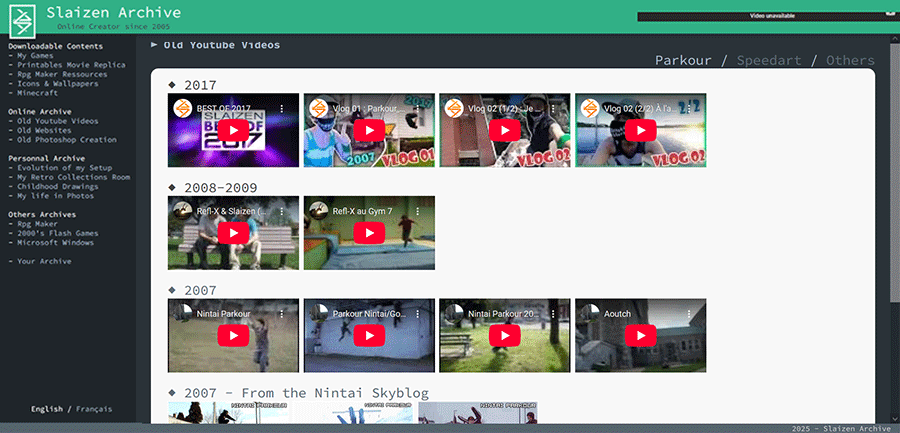Open Old Websites sidebar link
Image resolution: width=900 pixels, height=433 pixels.
[42, 130]
